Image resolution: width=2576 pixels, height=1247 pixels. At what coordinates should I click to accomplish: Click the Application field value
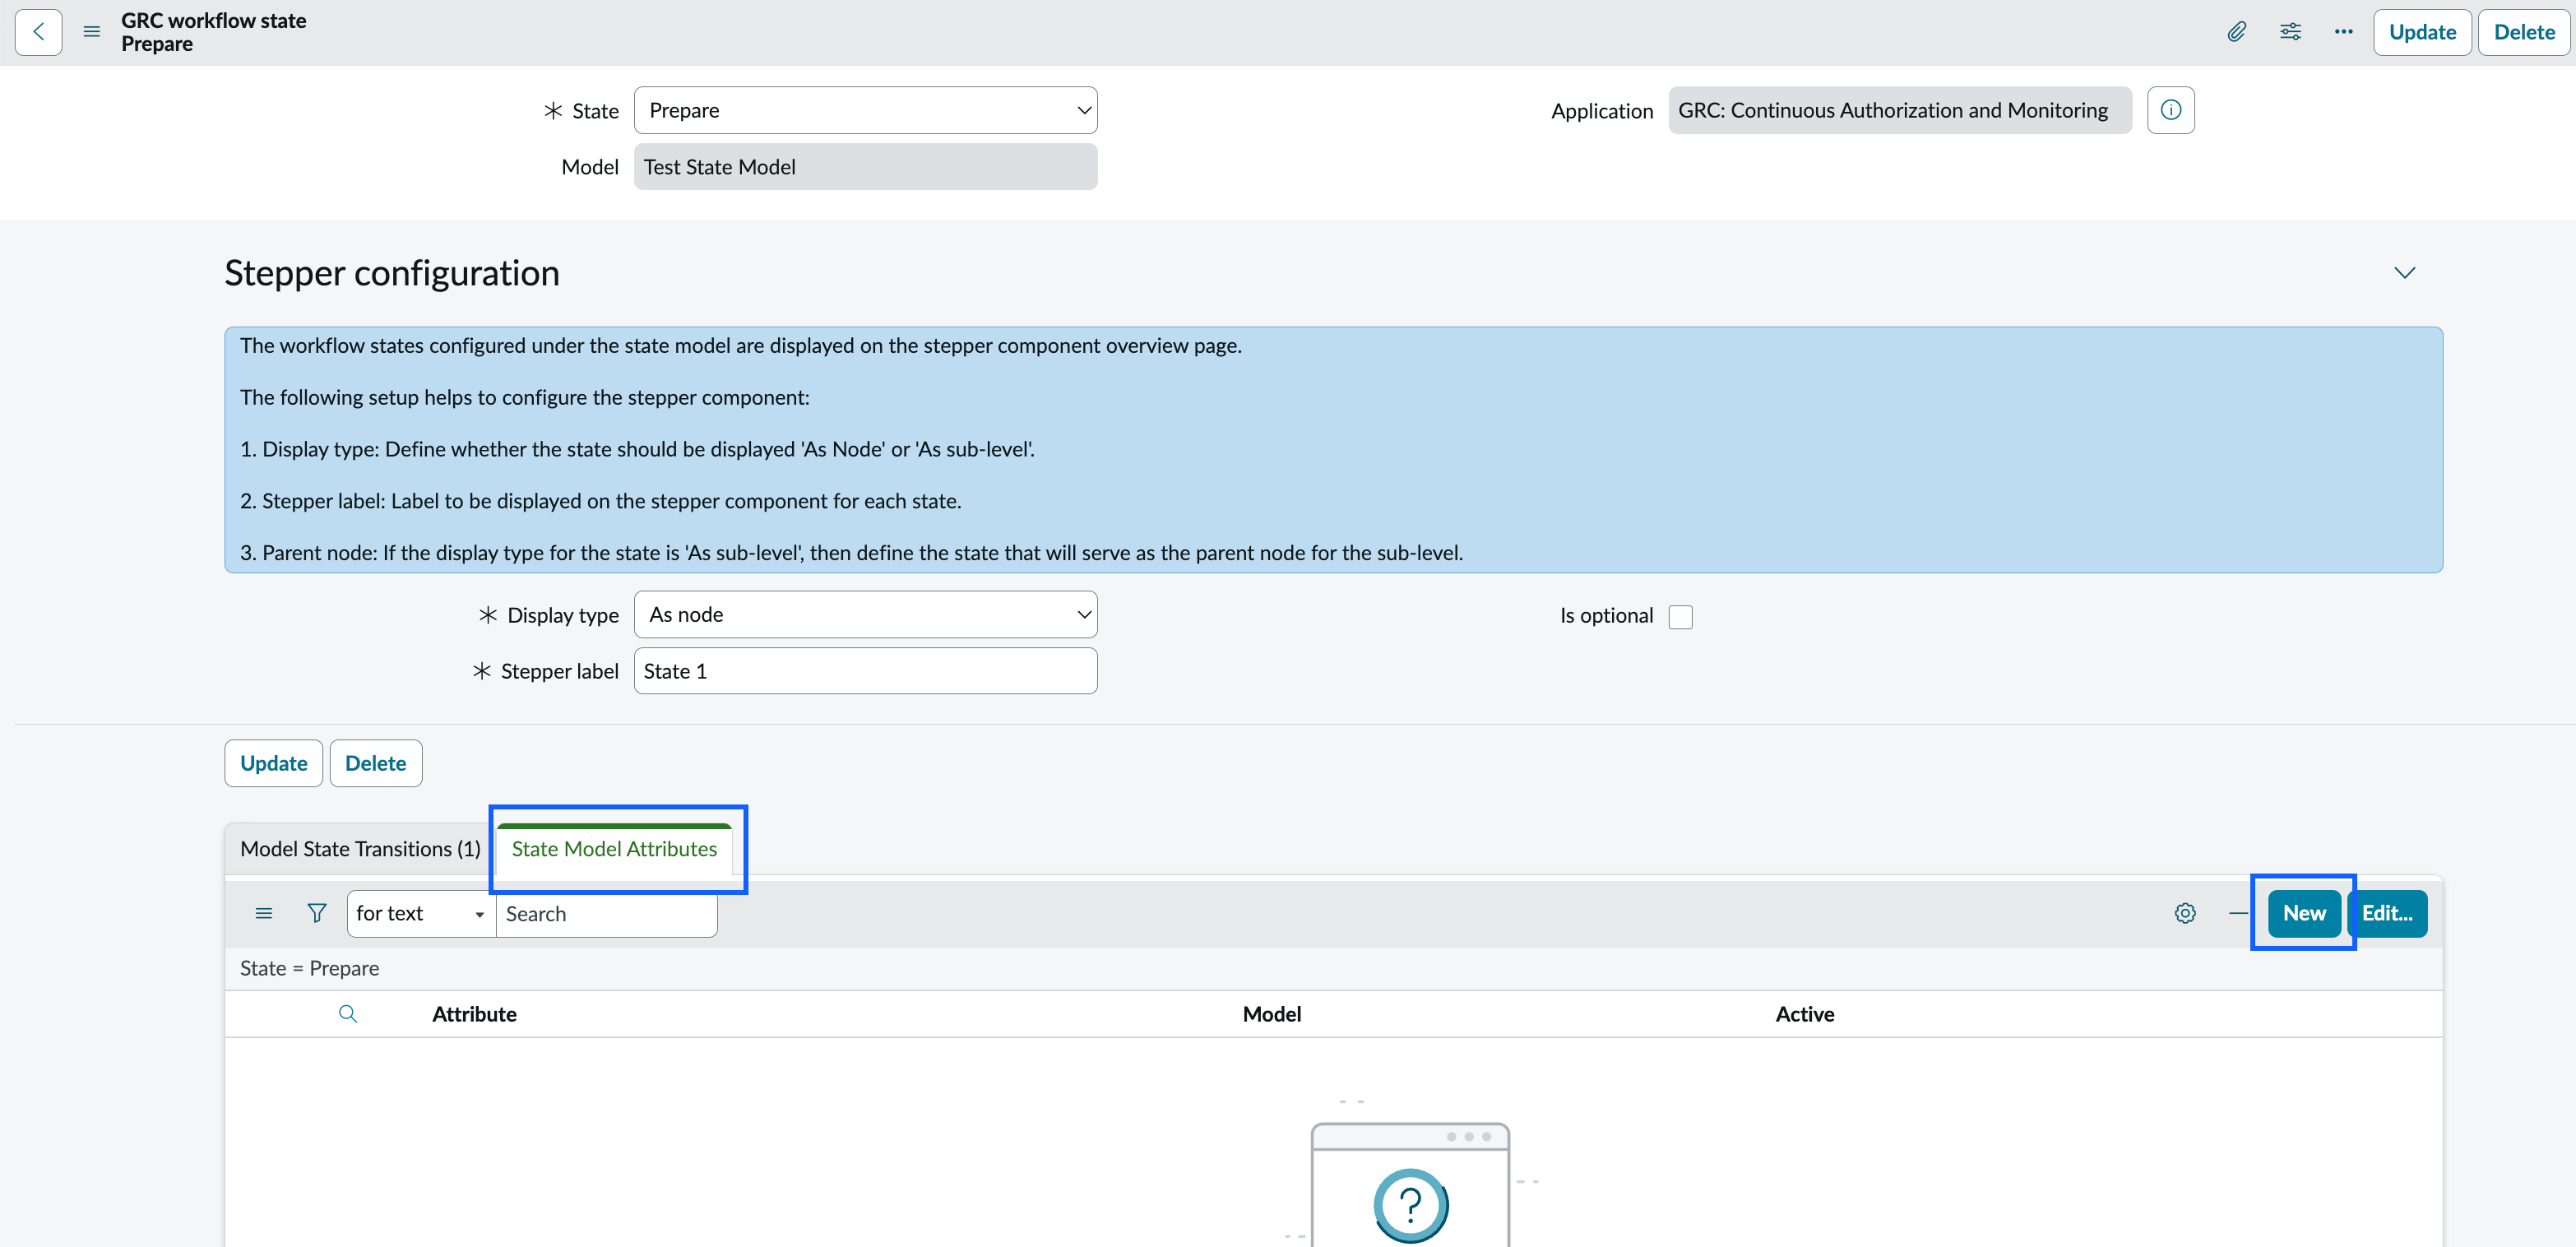1899,110
